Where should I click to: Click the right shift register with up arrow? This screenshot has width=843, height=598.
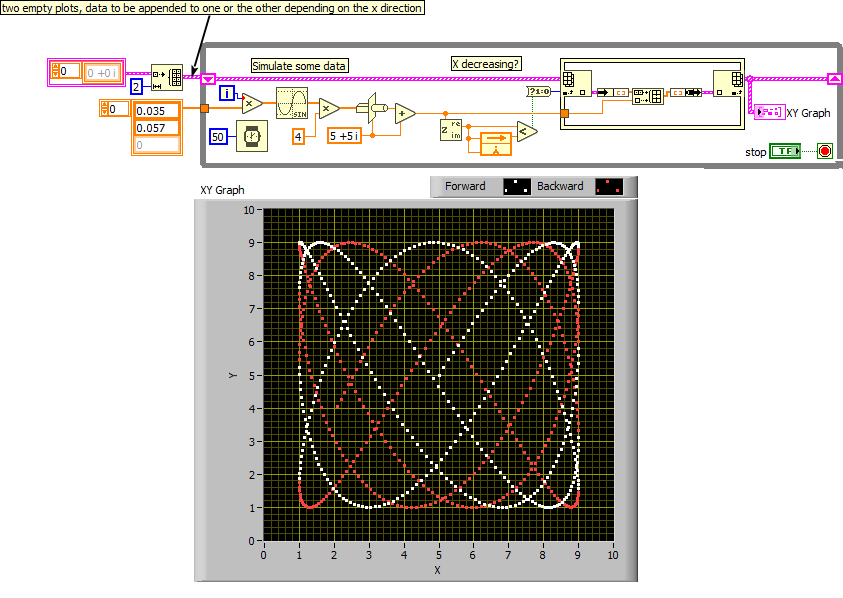(x=834, y=79)
